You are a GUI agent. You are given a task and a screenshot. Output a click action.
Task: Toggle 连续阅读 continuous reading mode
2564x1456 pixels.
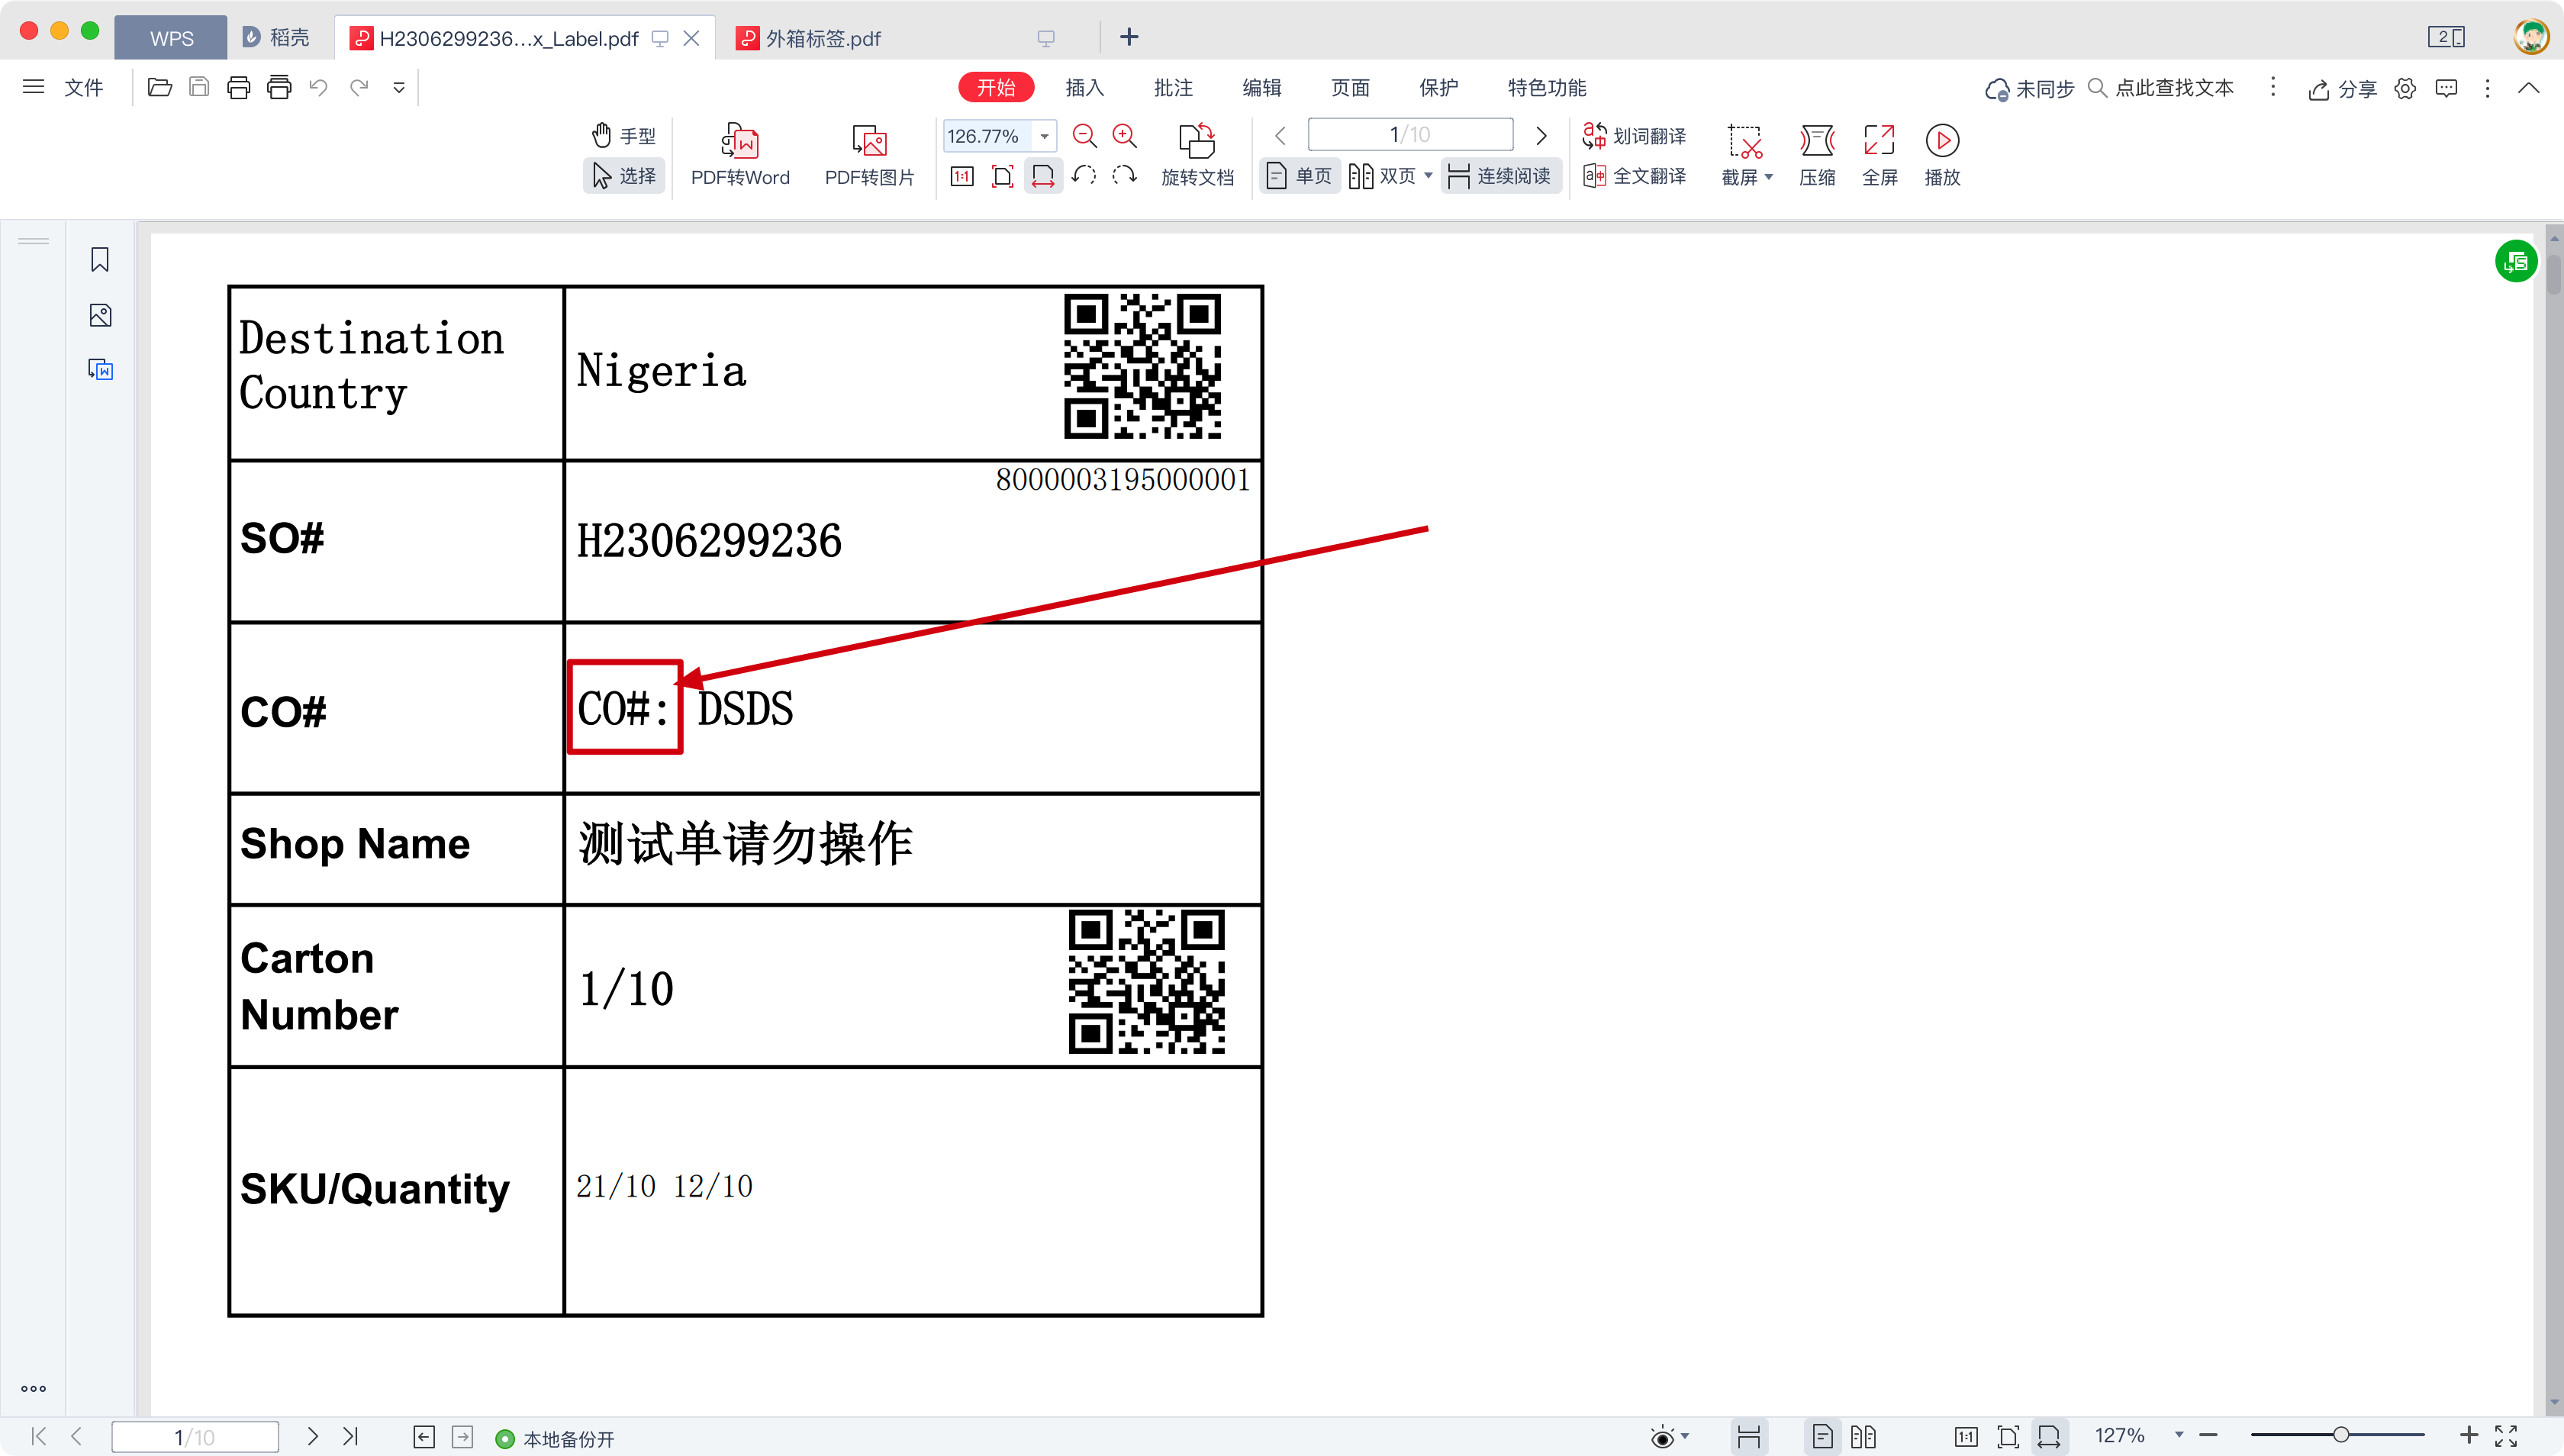[1500, 177]
